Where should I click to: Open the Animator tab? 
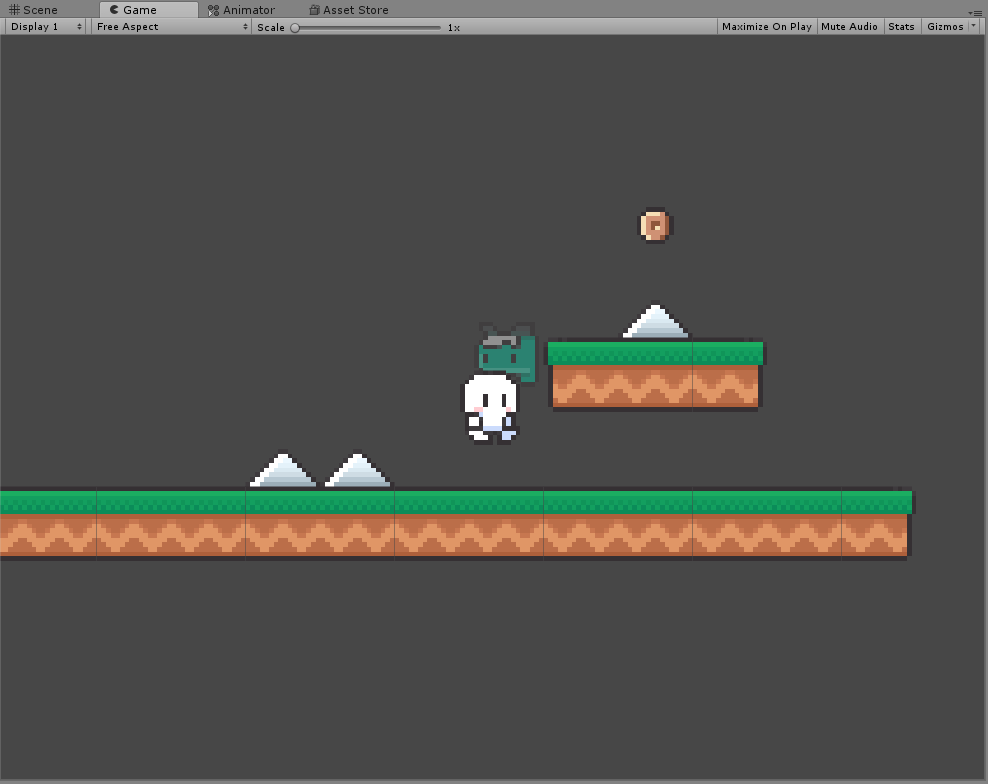tap(242, 9)
